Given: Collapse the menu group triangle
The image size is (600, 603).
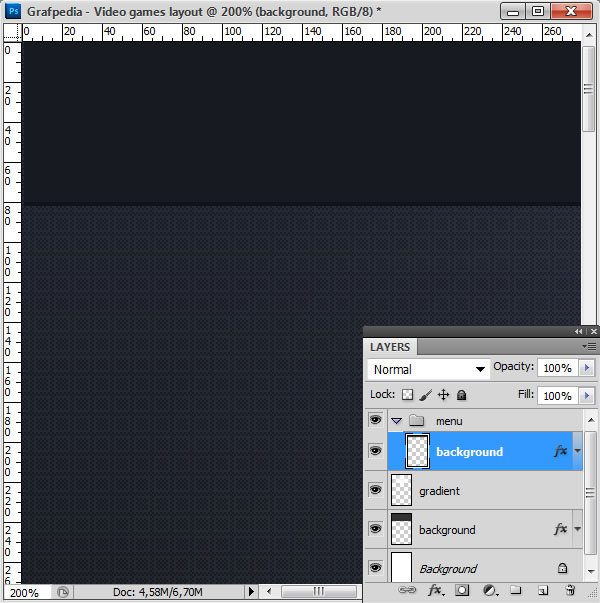Looking at the screenshot, I should pyautogui.click(x=397, y=421).
